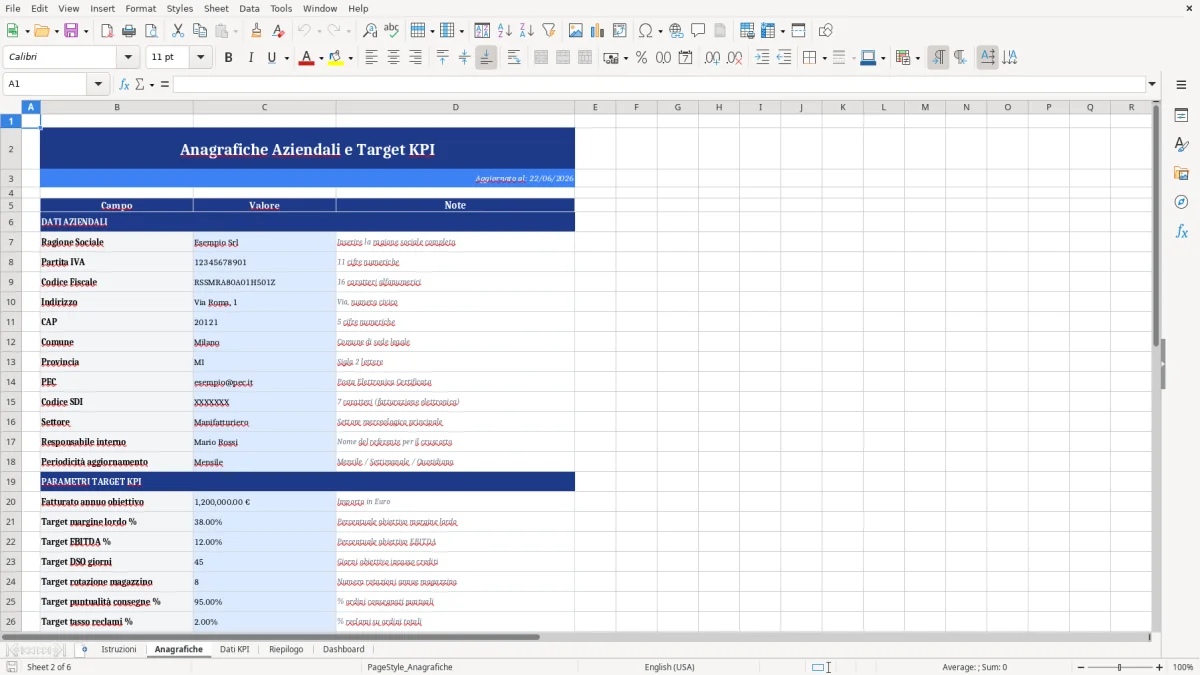Toggle Bold formatting
1200x675 pixels.
coord(228,58)
